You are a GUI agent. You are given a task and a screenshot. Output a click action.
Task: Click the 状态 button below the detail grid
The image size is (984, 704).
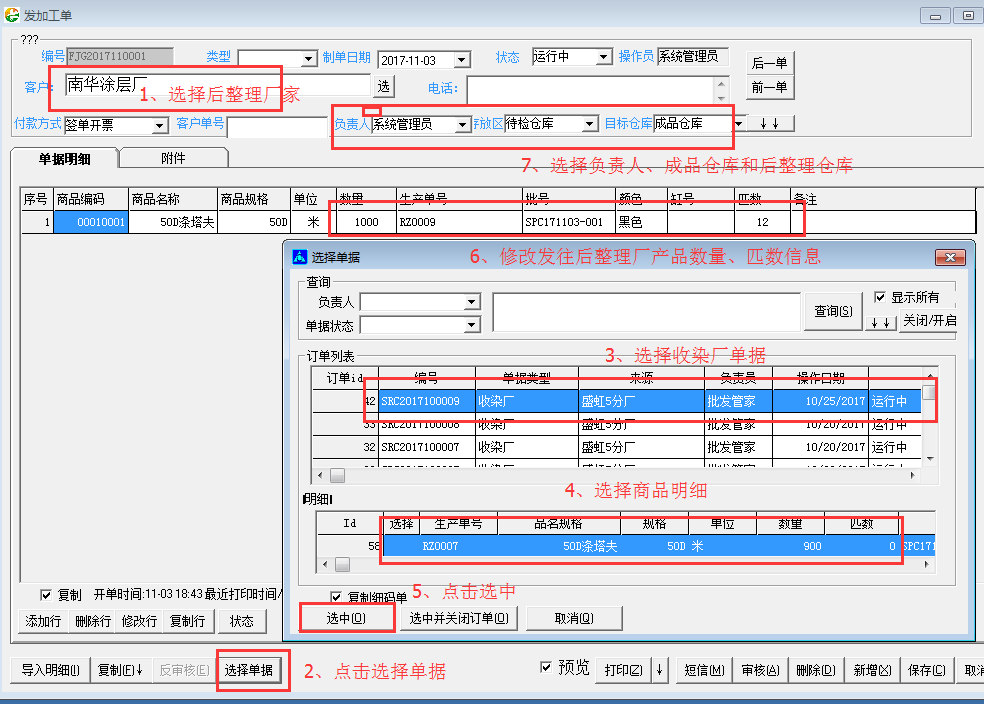click(x=241, y=621)
